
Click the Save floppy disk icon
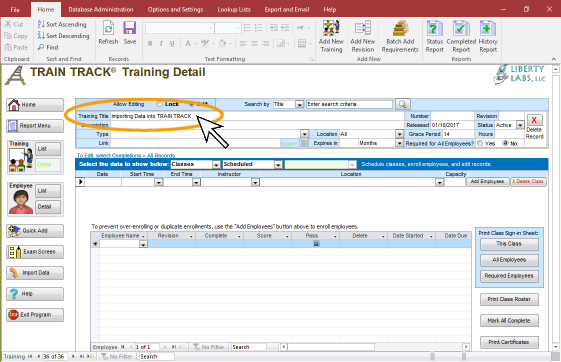pyautogui.click(x=130, y=28)
